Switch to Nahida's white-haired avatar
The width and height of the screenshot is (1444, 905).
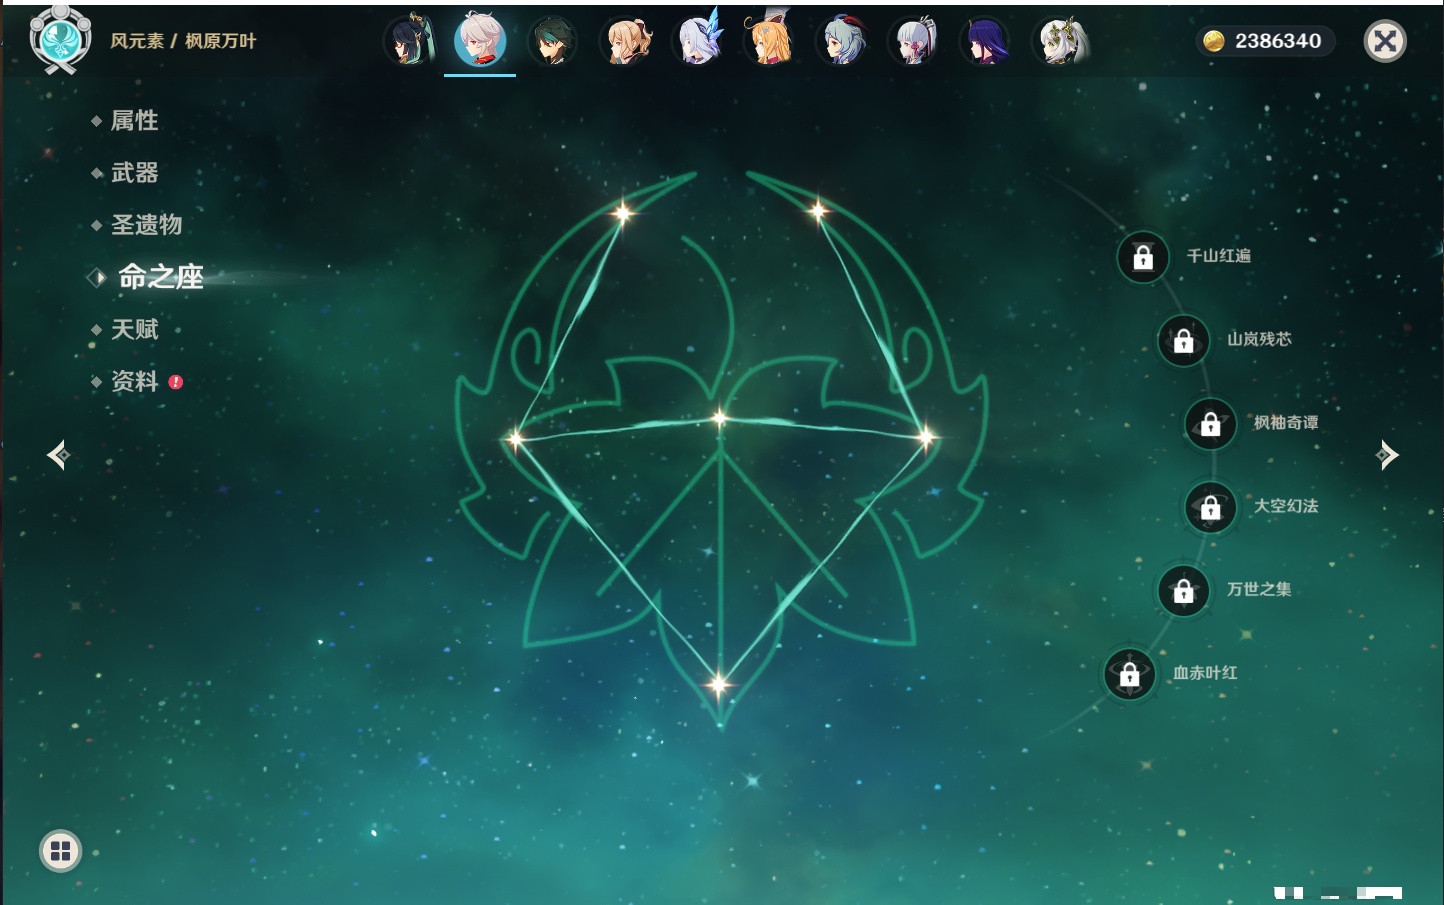[1059, 41]
